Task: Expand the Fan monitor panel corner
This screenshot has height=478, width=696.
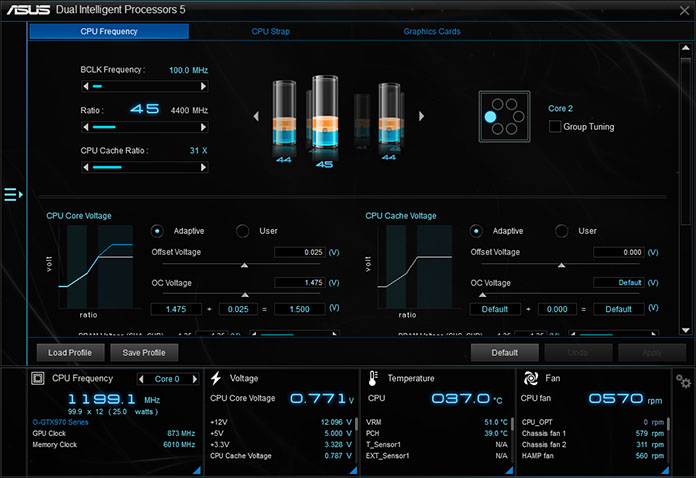Action: pos(665,470)
